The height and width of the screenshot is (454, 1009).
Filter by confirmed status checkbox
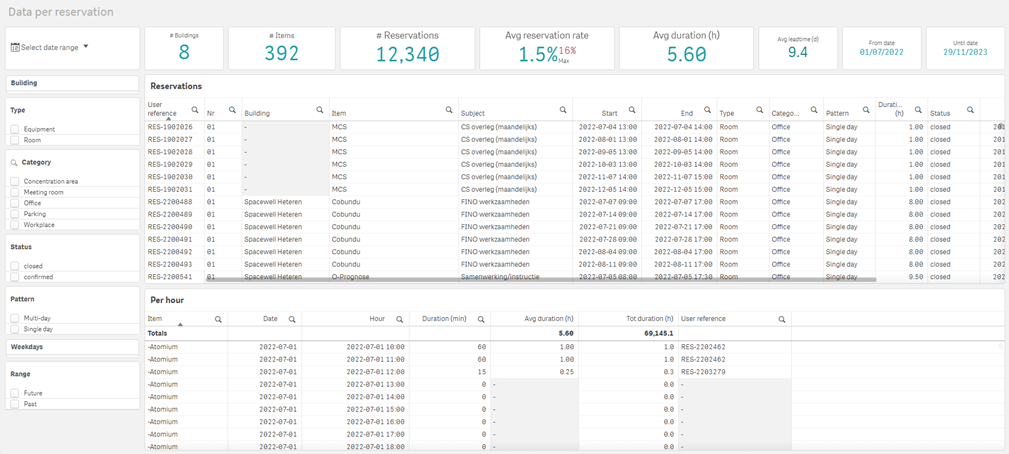pos(15,277)
